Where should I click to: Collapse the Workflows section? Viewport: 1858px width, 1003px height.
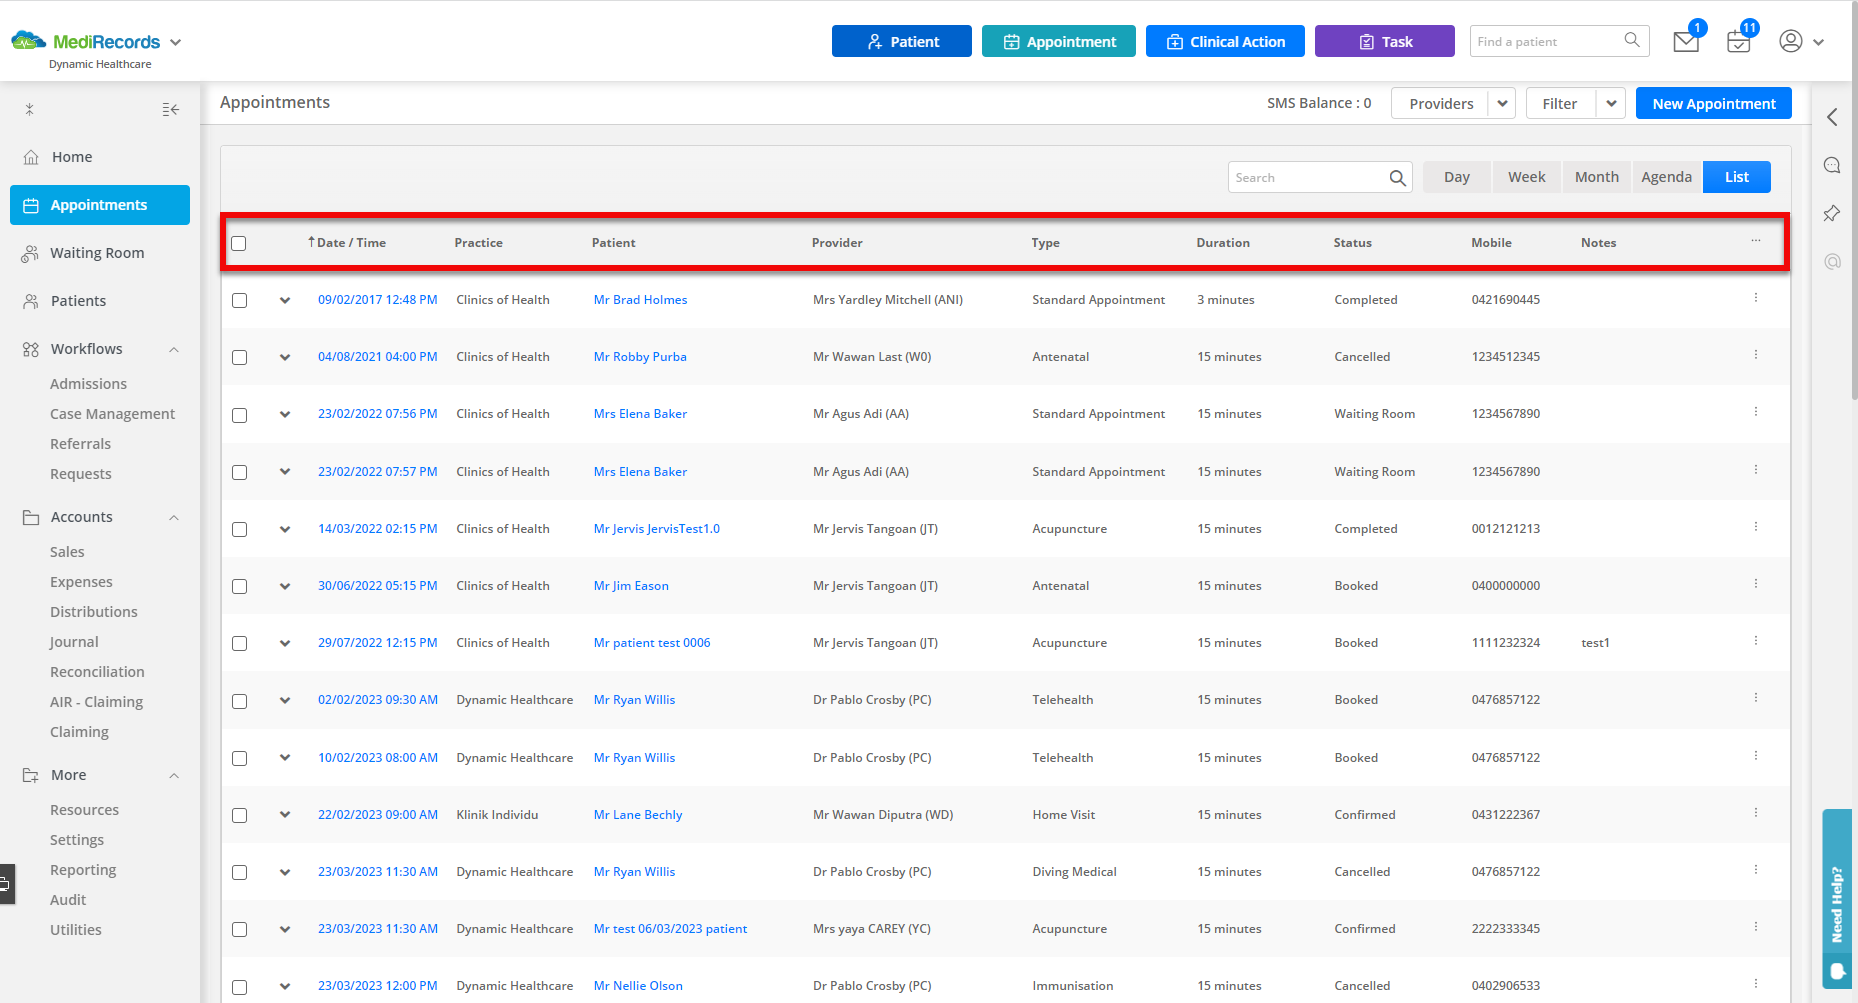click(174, 349)
